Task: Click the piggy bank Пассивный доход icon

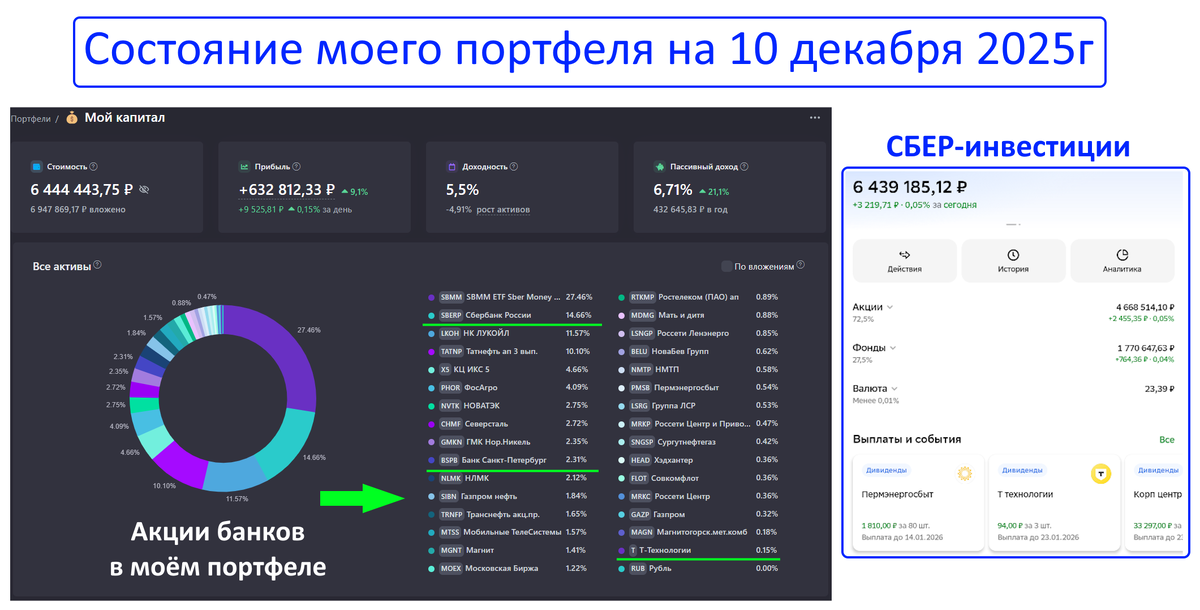Action: (660, 167)
